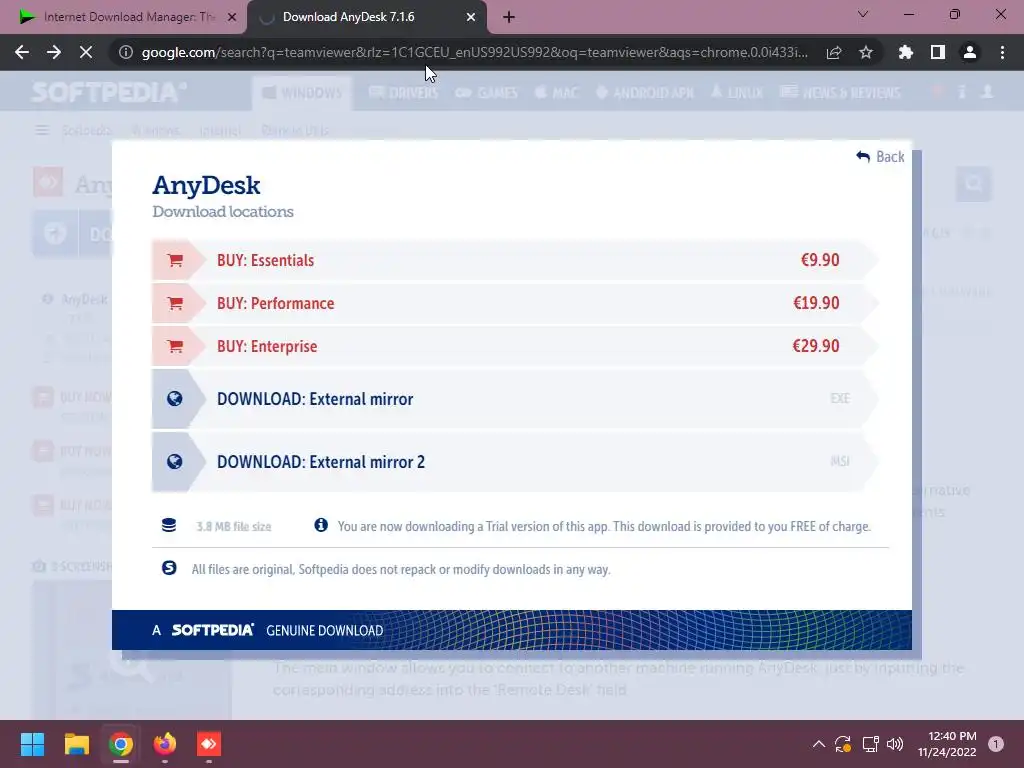Viewport: 1024px width, 768px height.
Task: Go forward in browser history
Action: 54,52
